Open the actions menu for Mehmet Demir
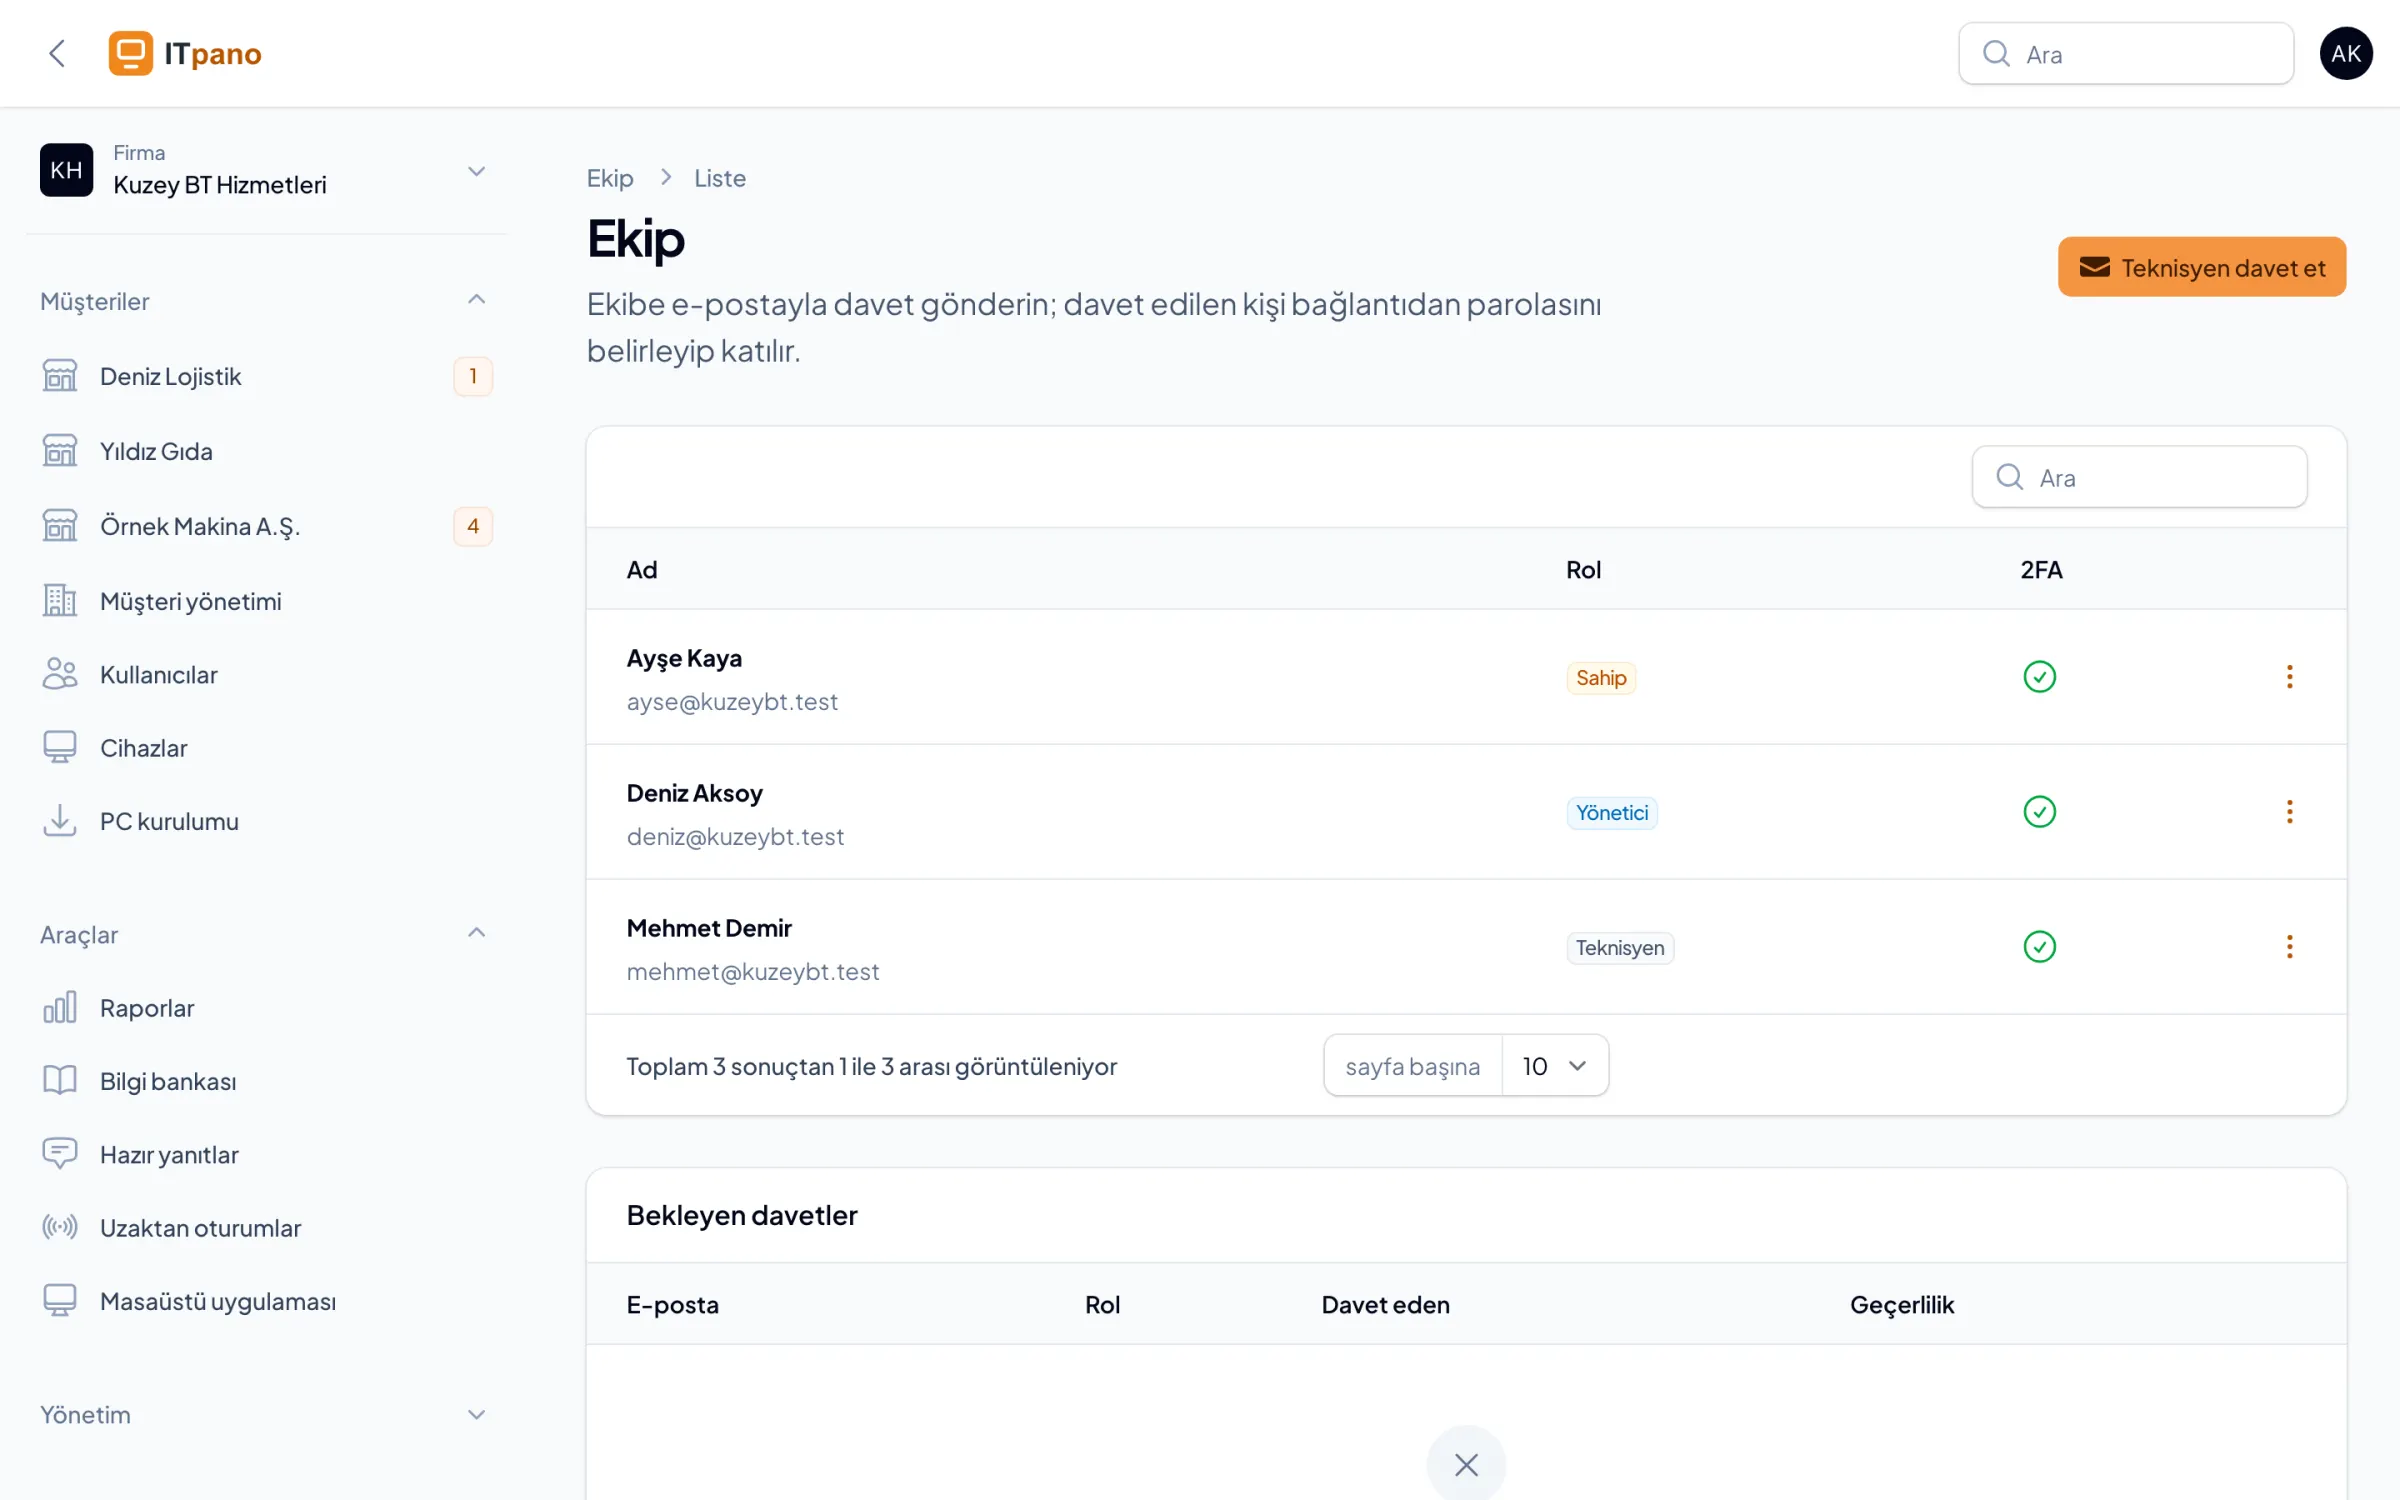Image resolution: width=2400 pixels, height=1500 pixels. 2289,947
